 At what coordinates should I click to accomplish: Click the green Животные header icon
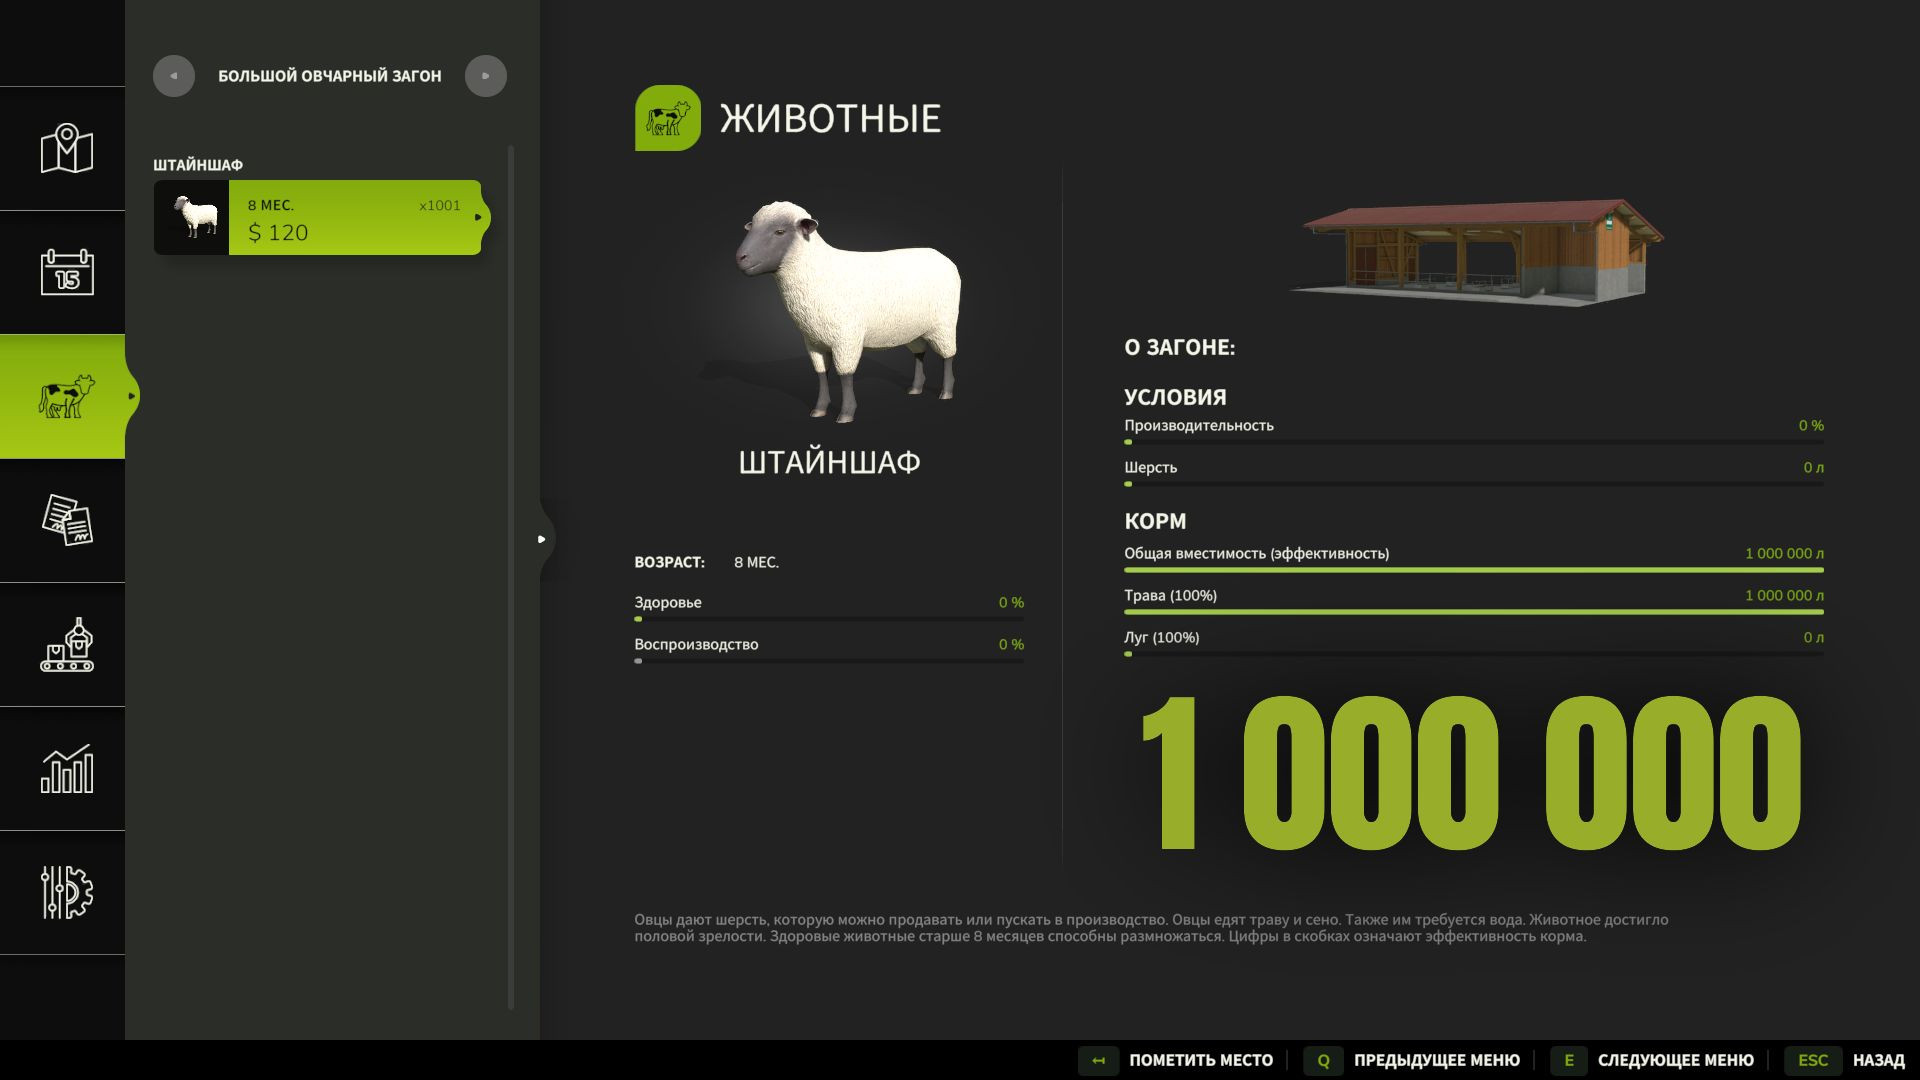tap(667, 118)
